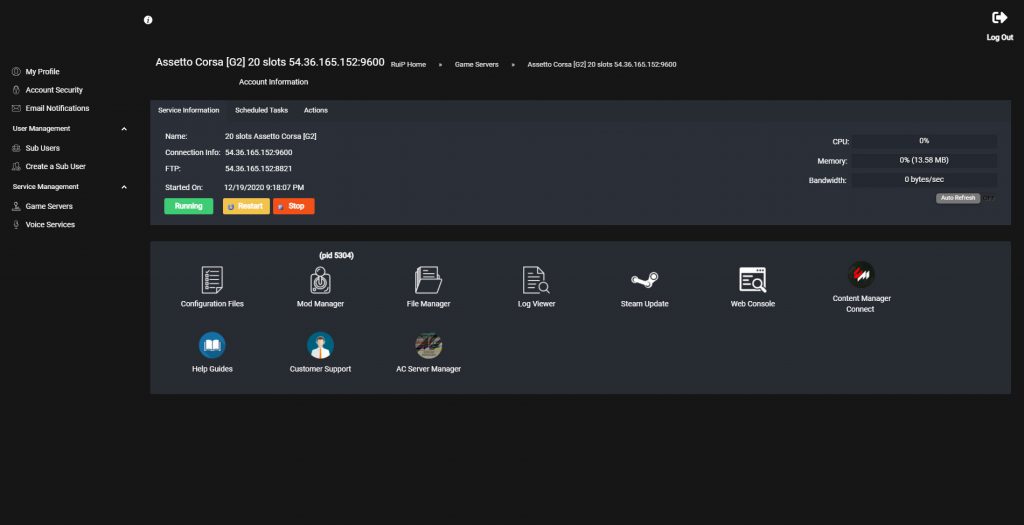Click the My Profile sidebar icon

(x=16, y=72)
